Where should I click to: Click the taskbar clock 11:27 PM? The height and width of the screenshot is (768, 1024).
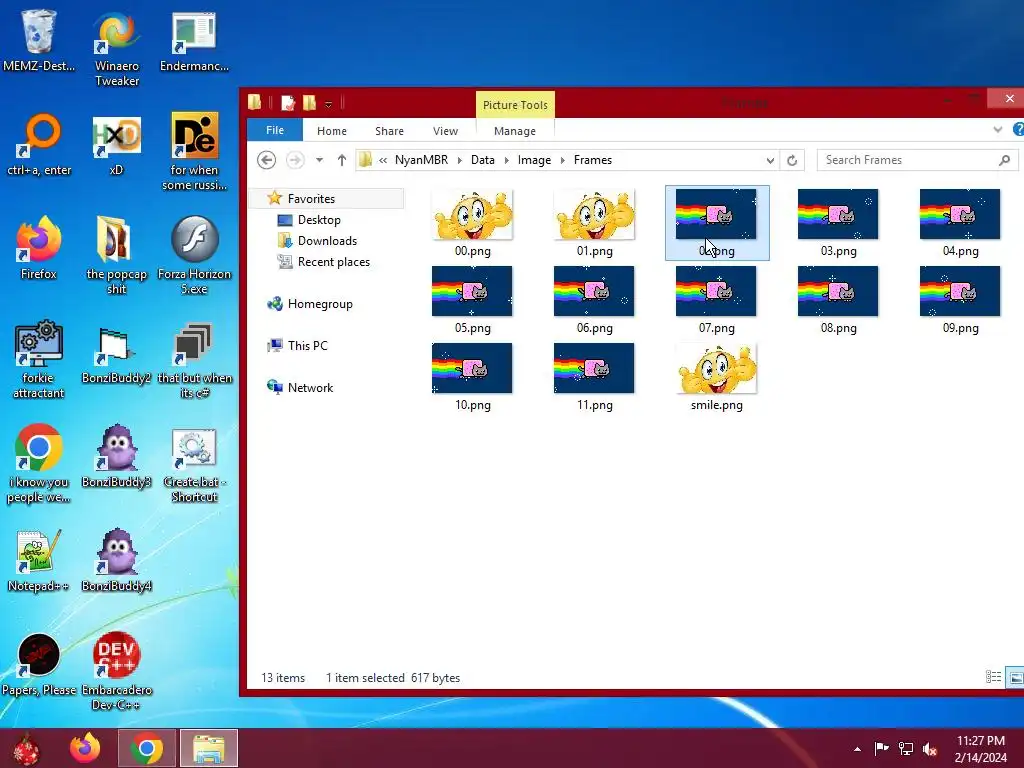point(981,741)
